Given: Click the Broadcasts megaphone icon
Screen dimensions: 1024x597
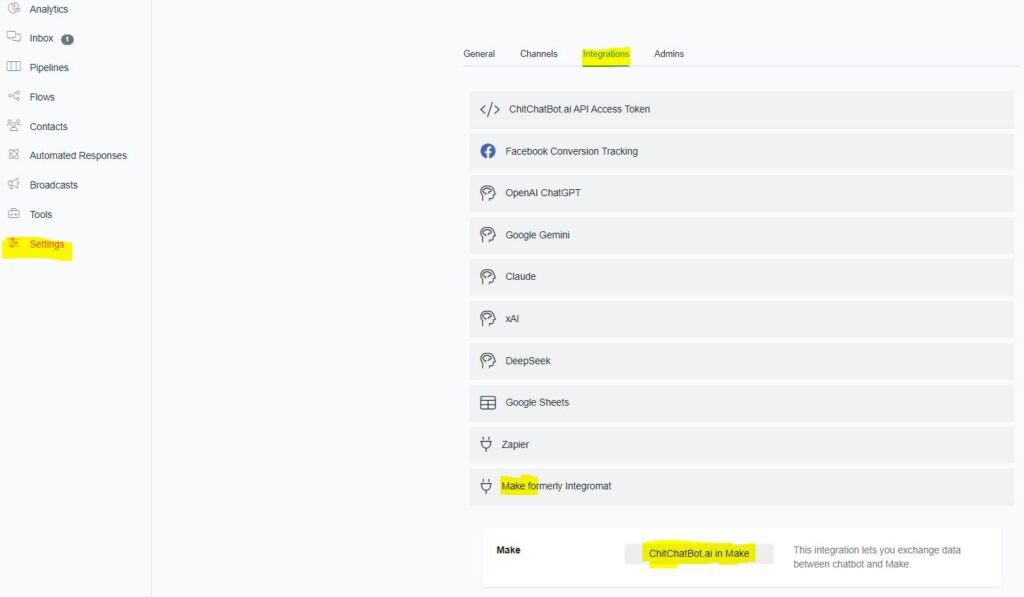Looking at the screenshot, I should click(x=14, y=184).
